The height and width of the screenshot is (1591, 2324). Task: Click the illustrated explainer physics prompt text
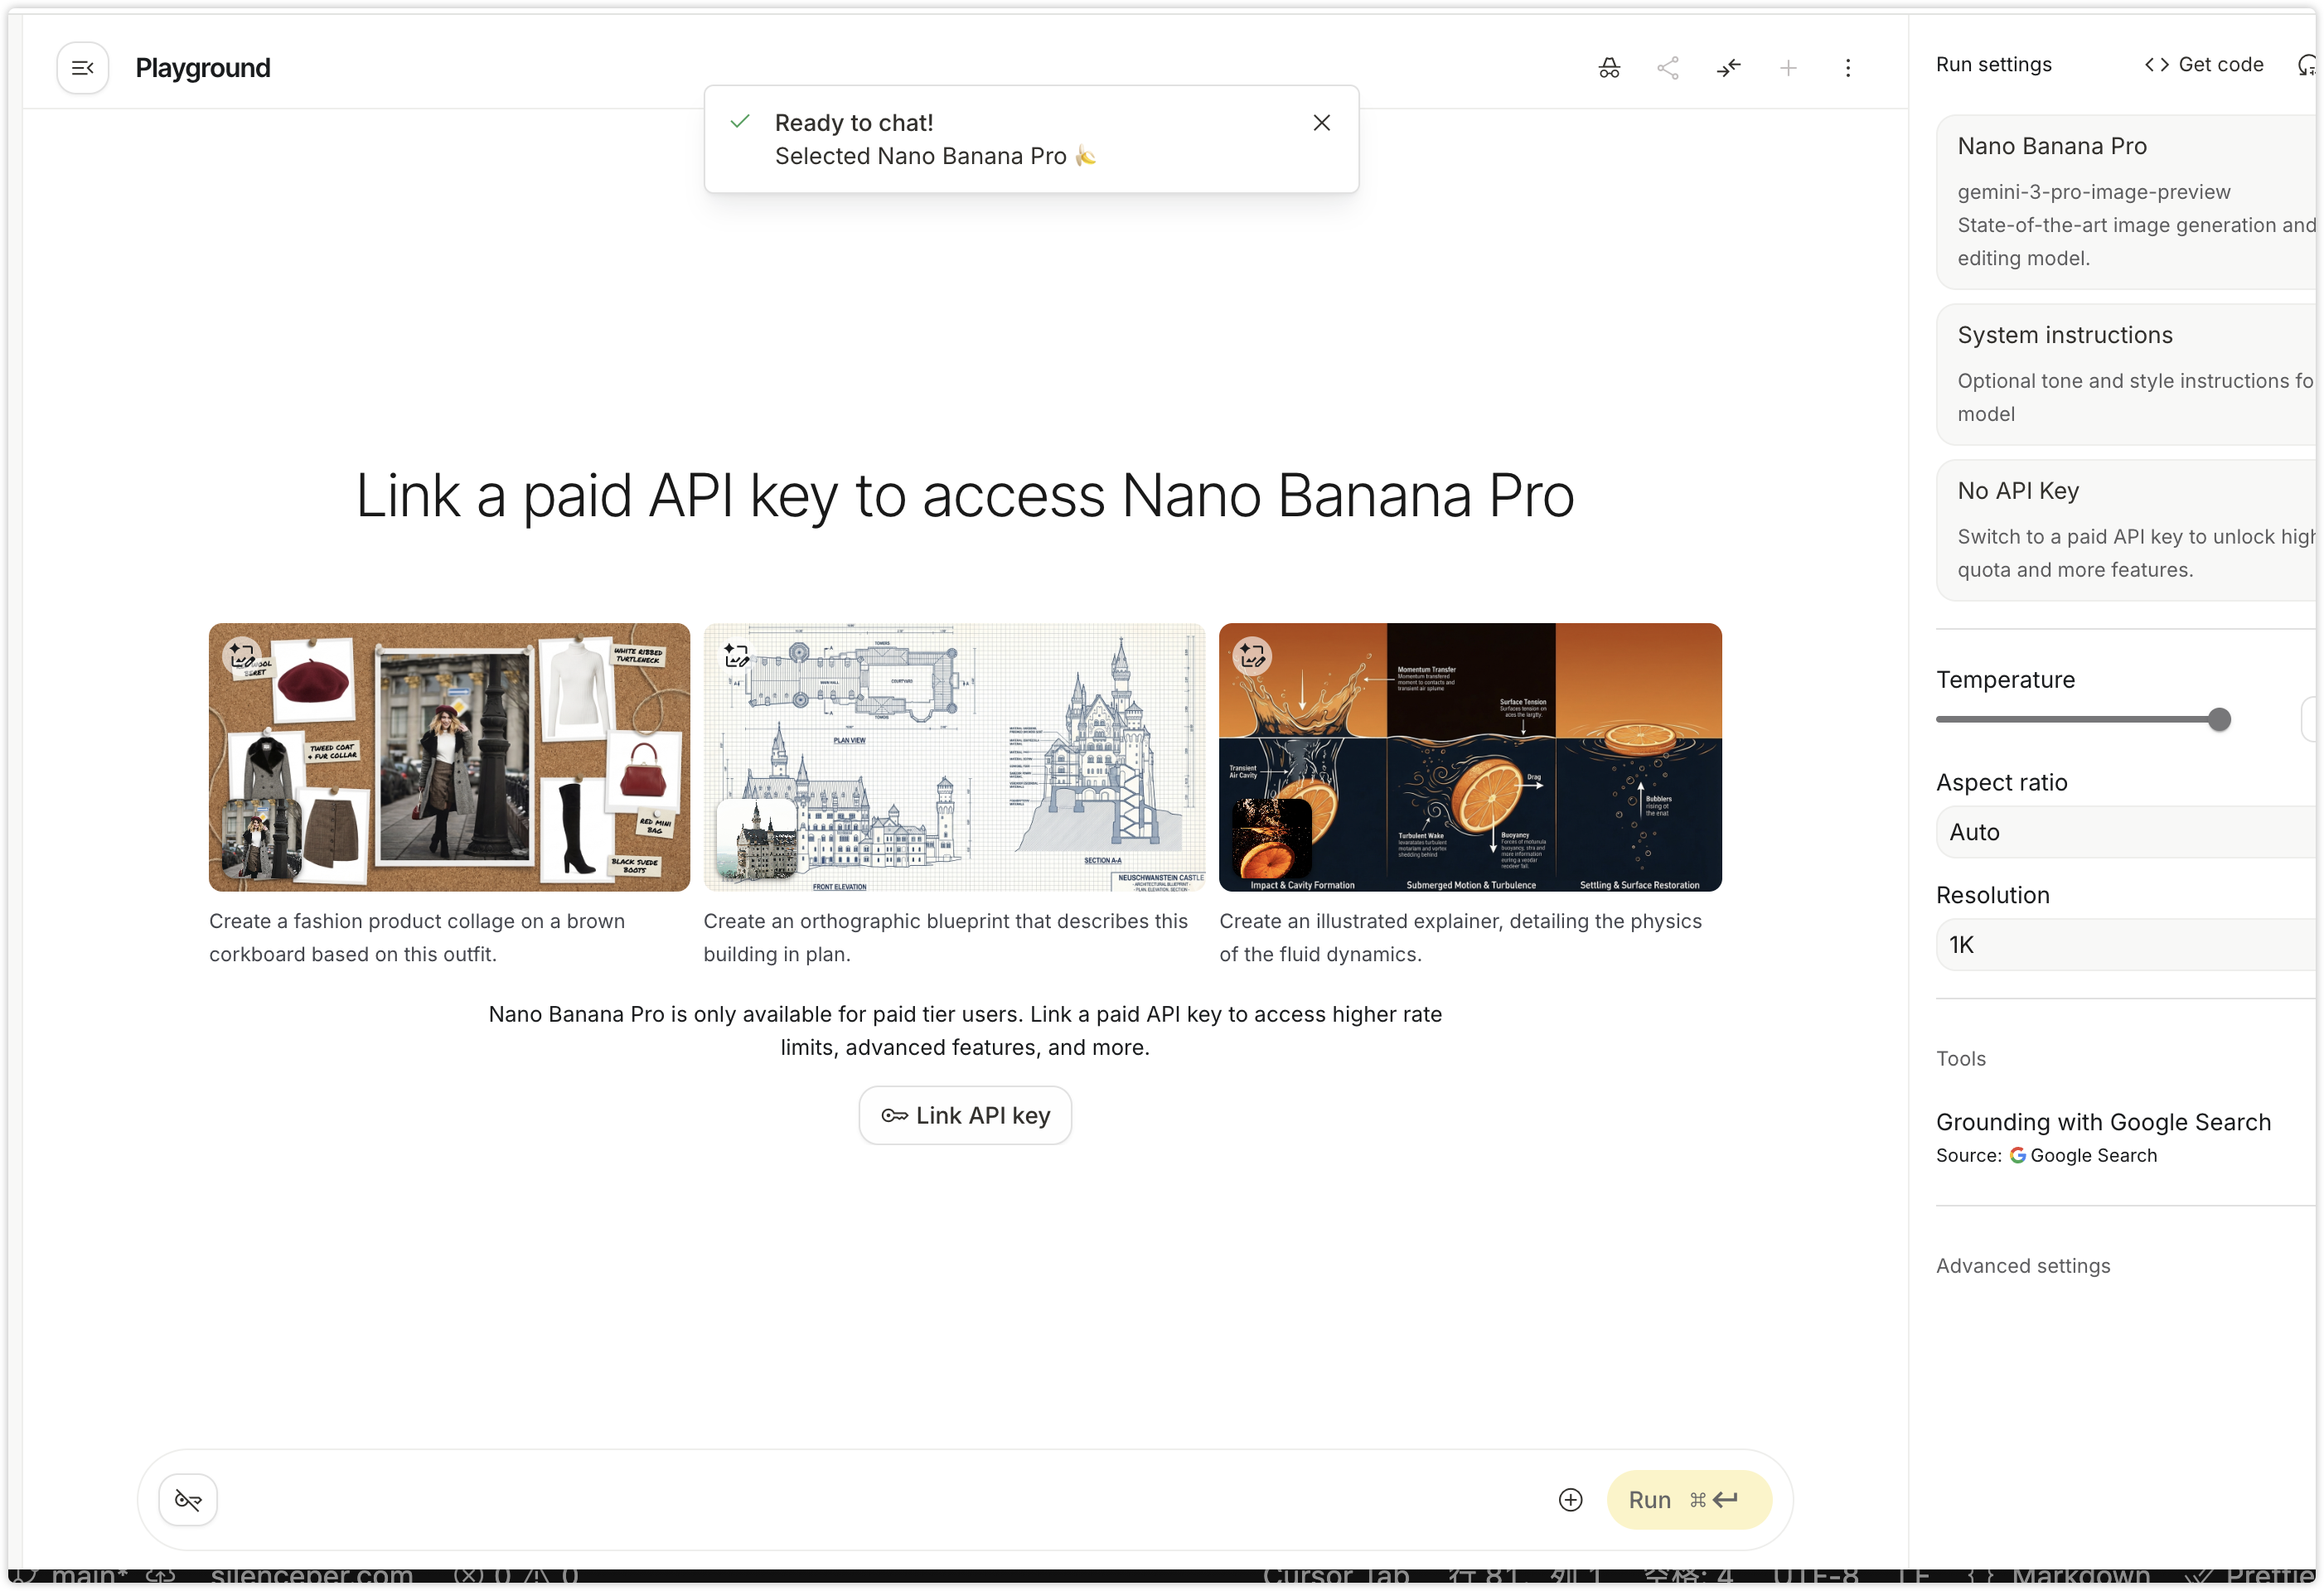point(1460,938)
